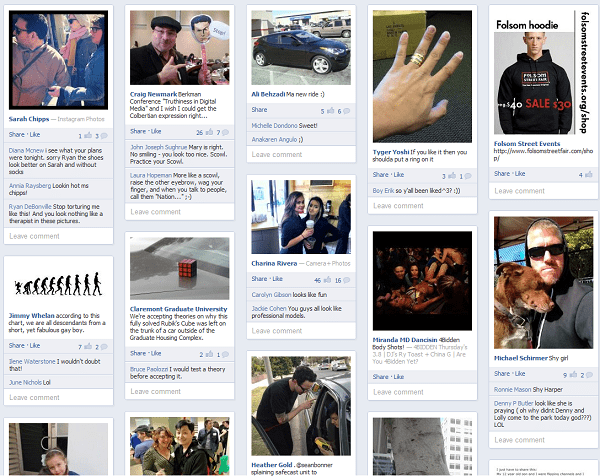Click the comment bubble icon on Charina Rivera post
Screen dimensions: 600x476
(346, 280)
